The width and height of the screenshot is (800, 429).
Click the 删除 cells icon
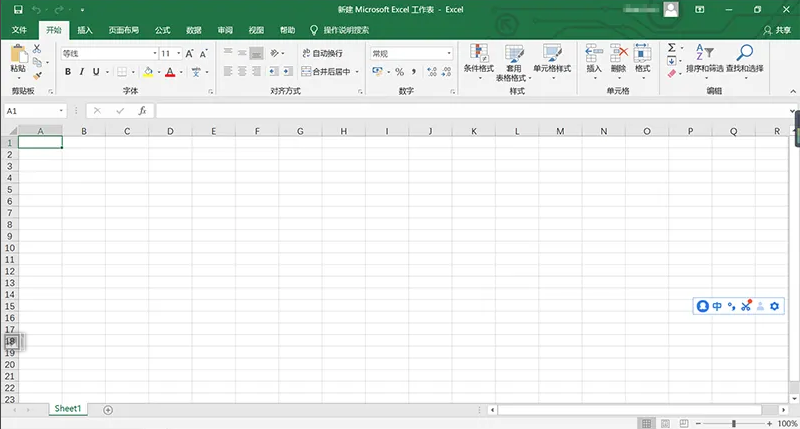(618, 53)
